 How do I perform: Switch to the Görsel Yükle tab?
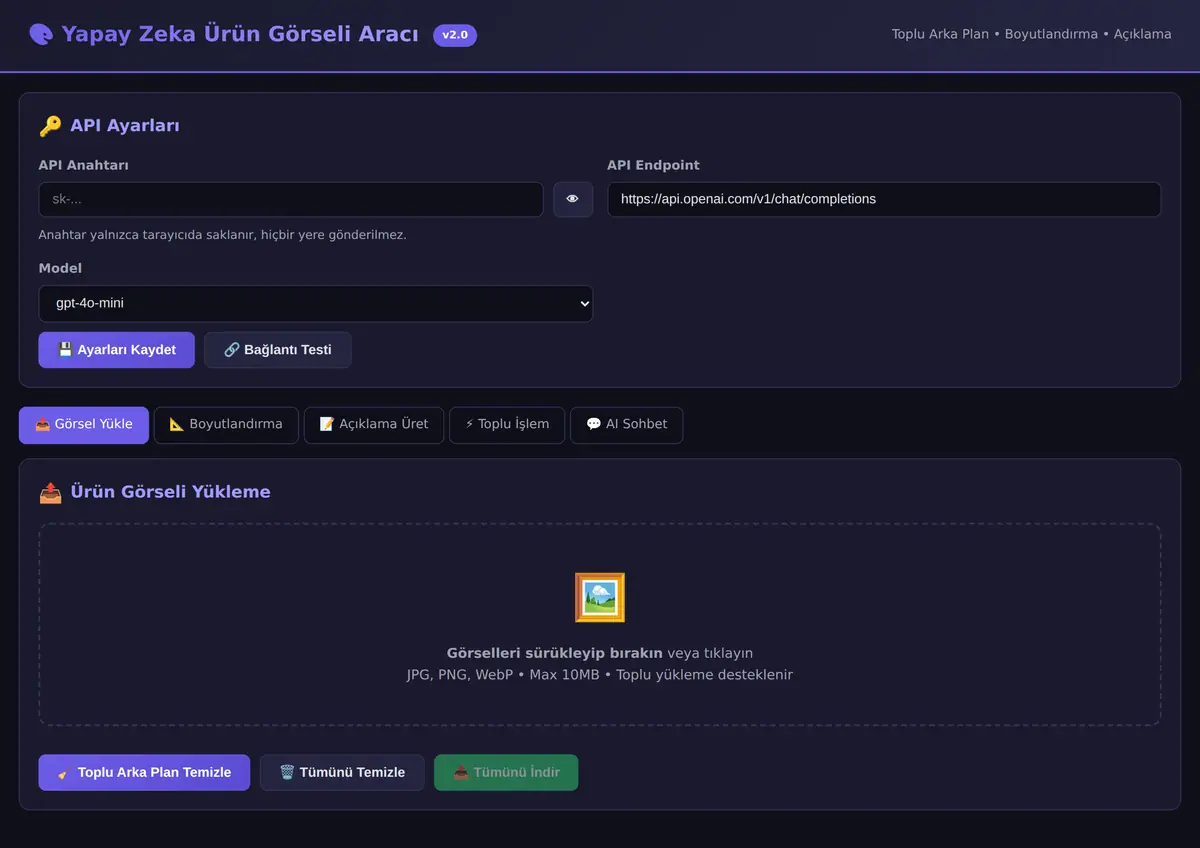click(84, 424)
